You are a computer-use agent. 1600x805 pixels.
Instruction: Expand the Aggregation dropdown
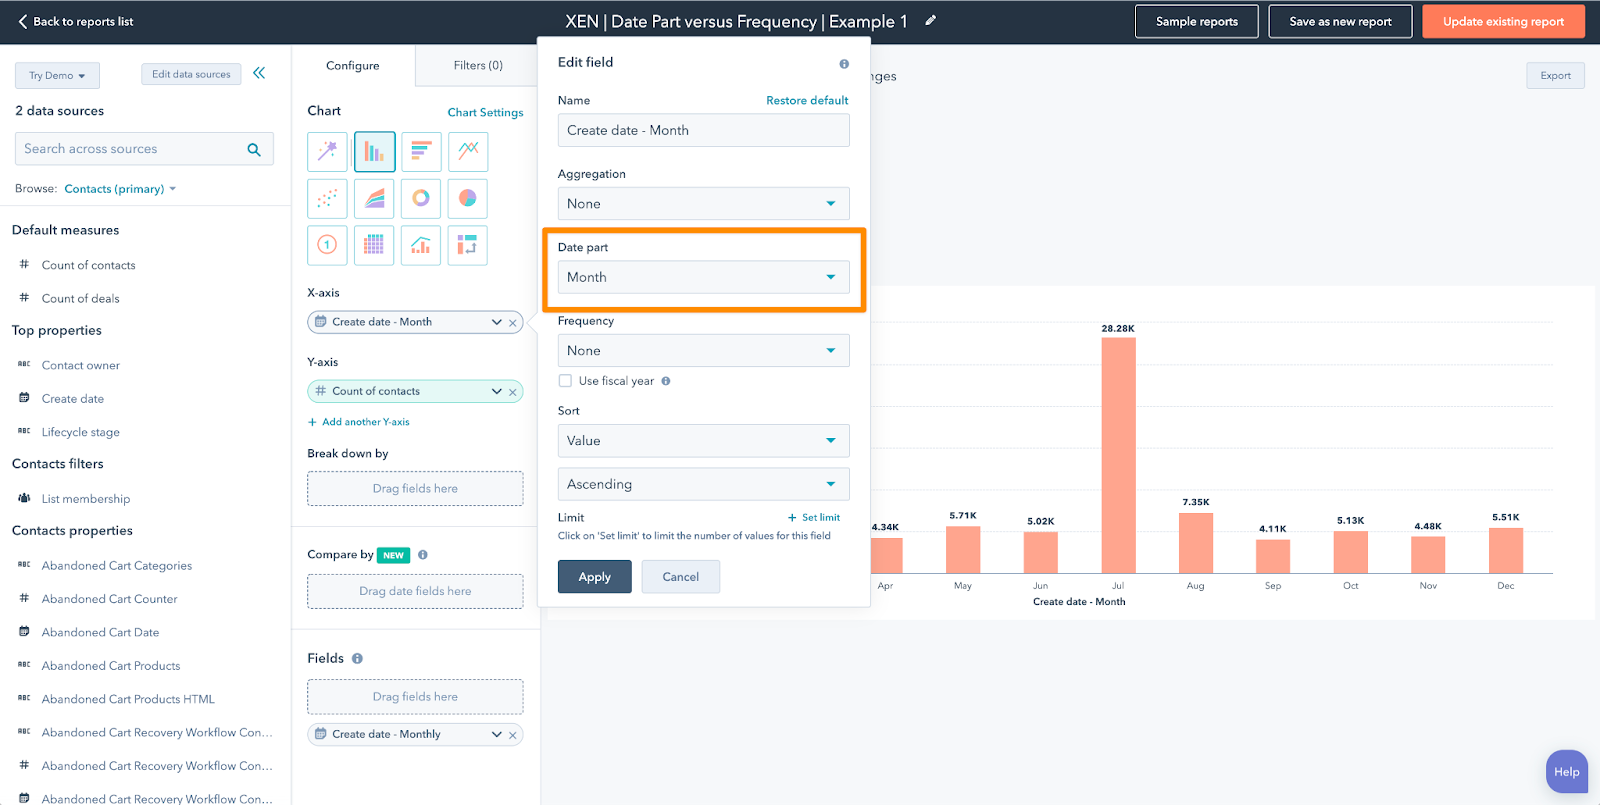click(x=703, y=204)
